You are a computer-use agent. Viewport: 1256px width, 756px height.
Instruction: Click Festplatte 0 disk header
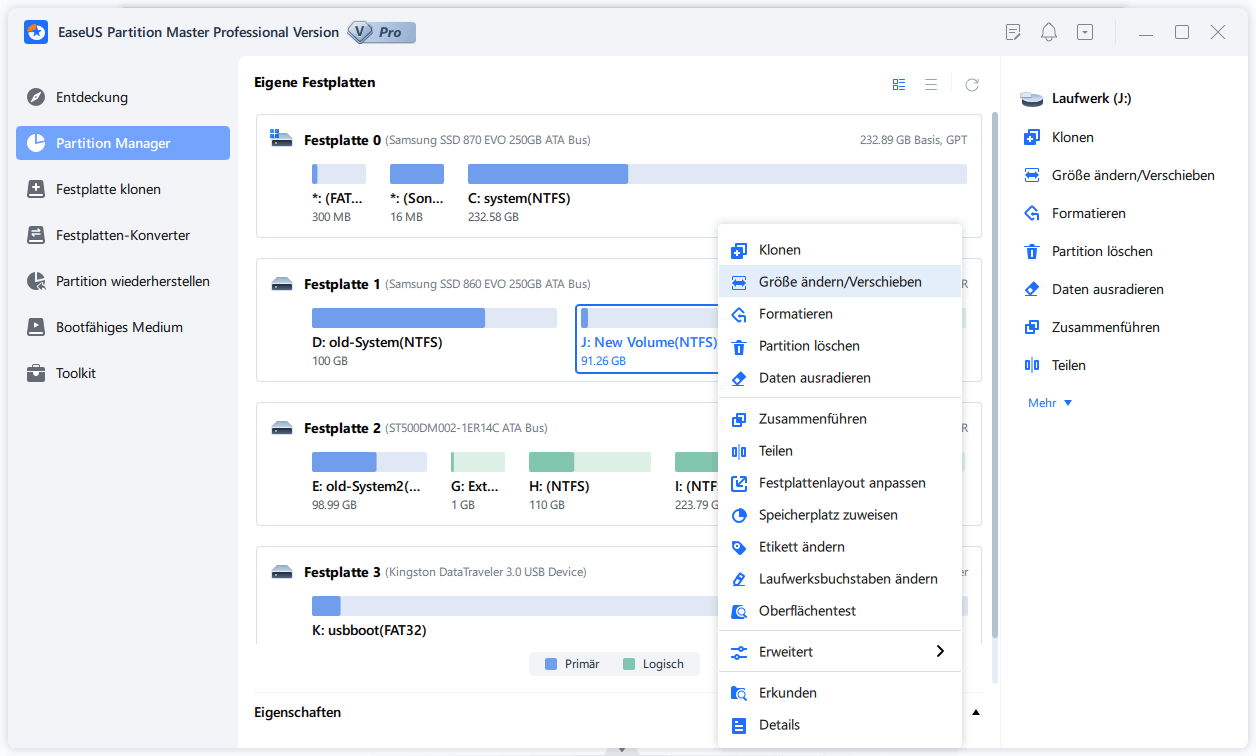tap(342, 141)
